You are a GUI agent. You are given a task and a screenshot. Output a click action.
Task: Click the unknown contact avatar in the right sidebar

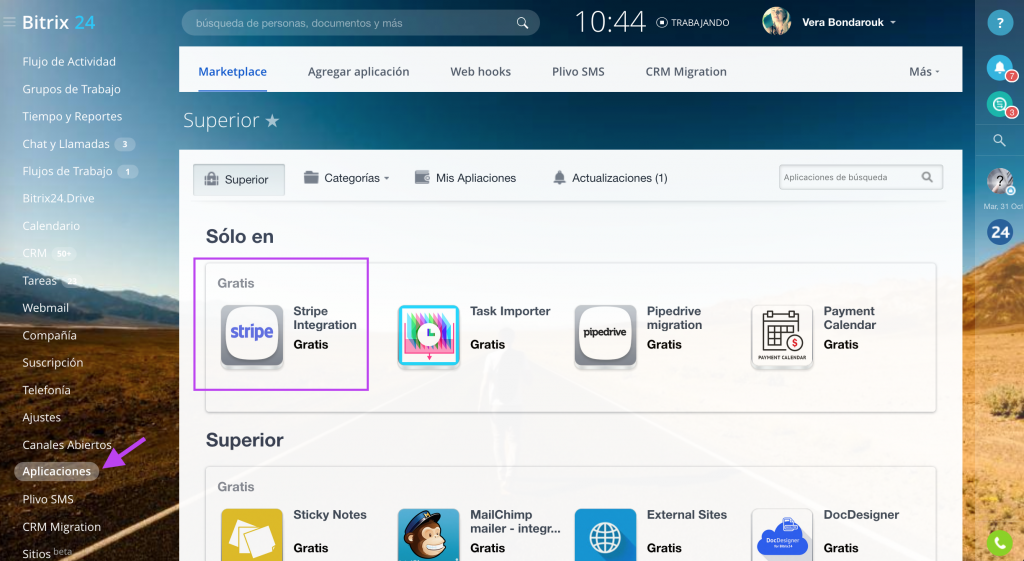(999, 181)
